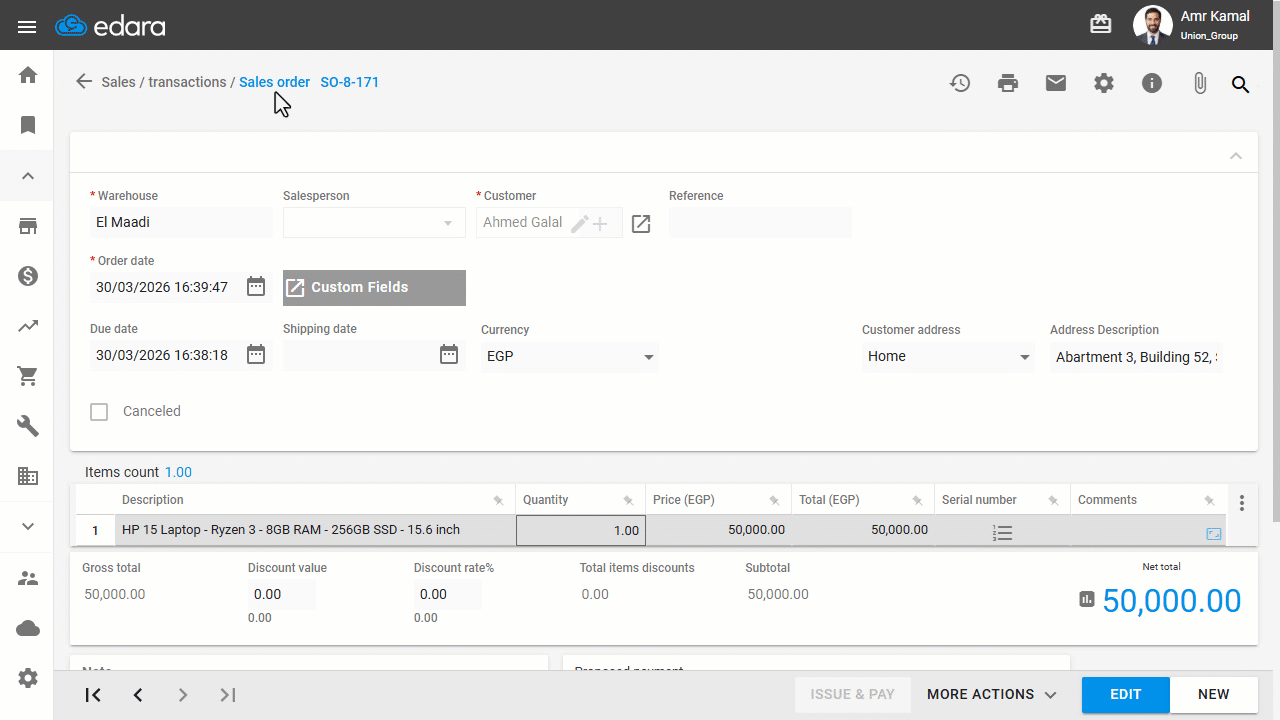Click the gift icon in header
Viewport: 1280px width, 720px height.
pyautogui.click(x=1101, y=24)
